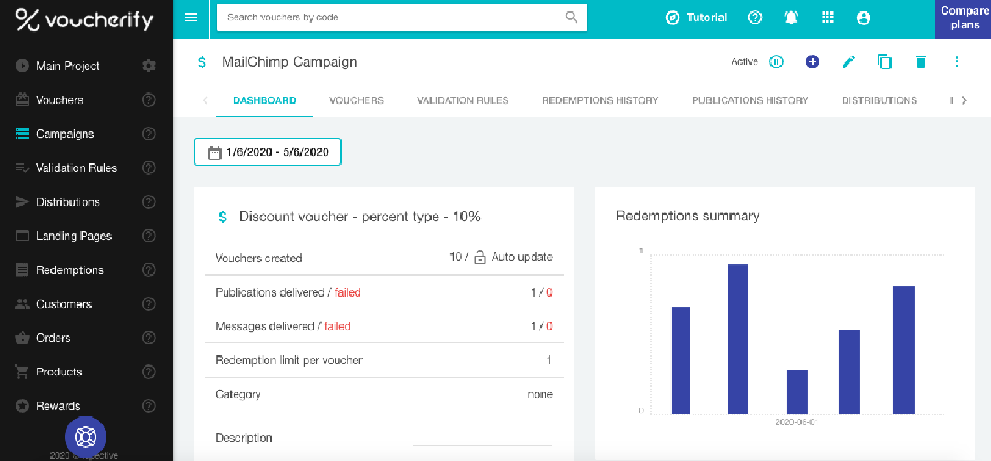The height and width of the screenshot is (461, 991).
Task: Show more tabs with right chevron
Action: (x=964, y=100)
